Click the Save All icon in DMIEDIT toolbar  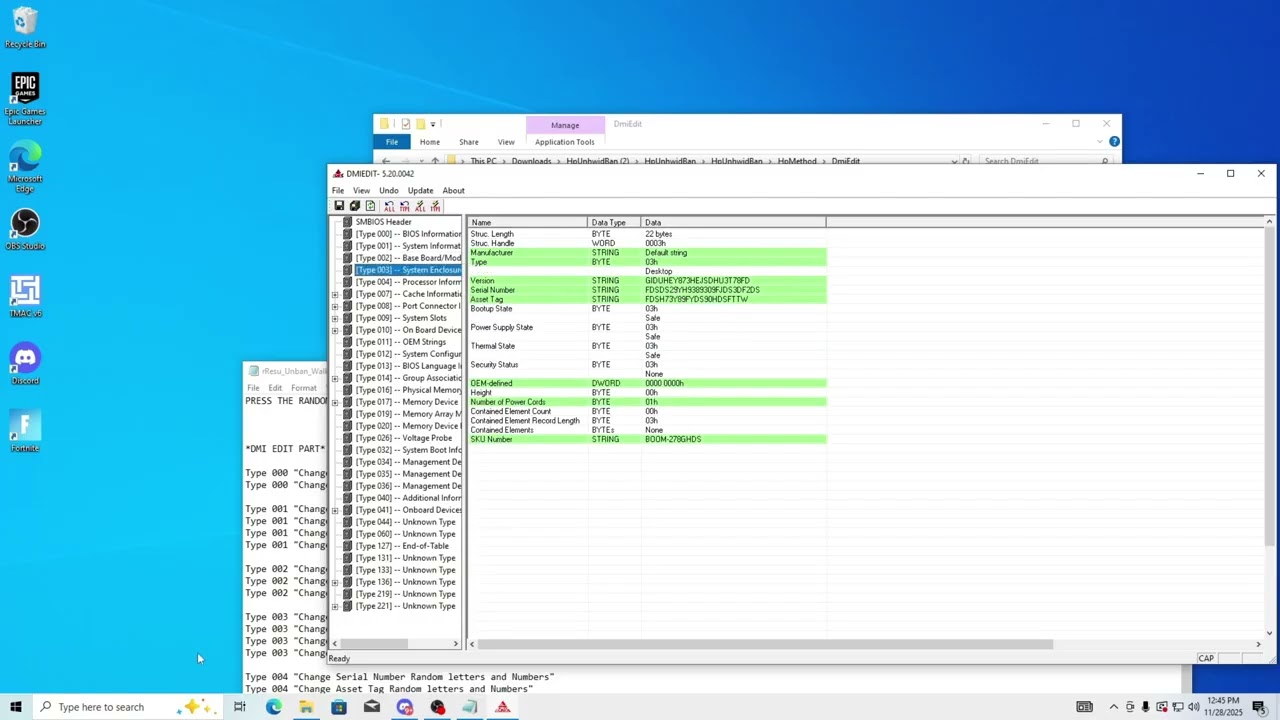pyautogui.click(x=354, y=206)
